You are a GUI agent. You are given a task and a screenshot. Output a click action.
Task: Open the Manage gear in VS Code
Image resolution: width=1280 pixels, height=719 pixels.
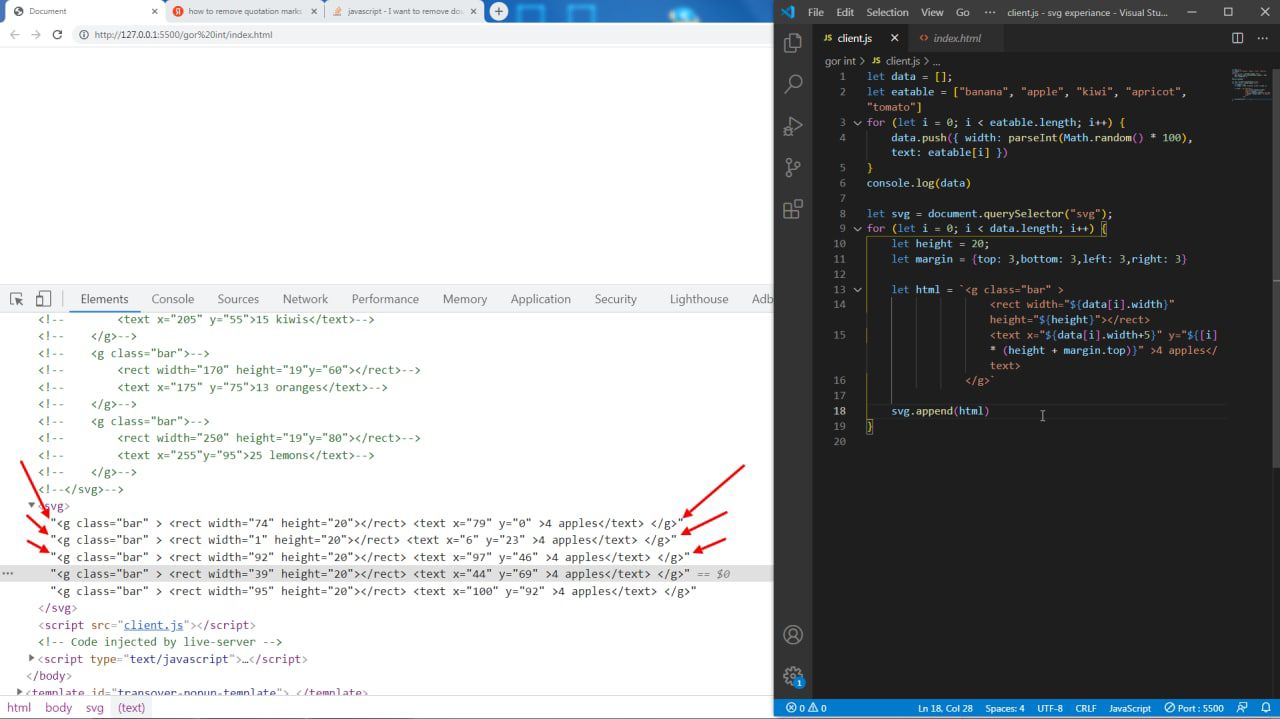[793, 677]
